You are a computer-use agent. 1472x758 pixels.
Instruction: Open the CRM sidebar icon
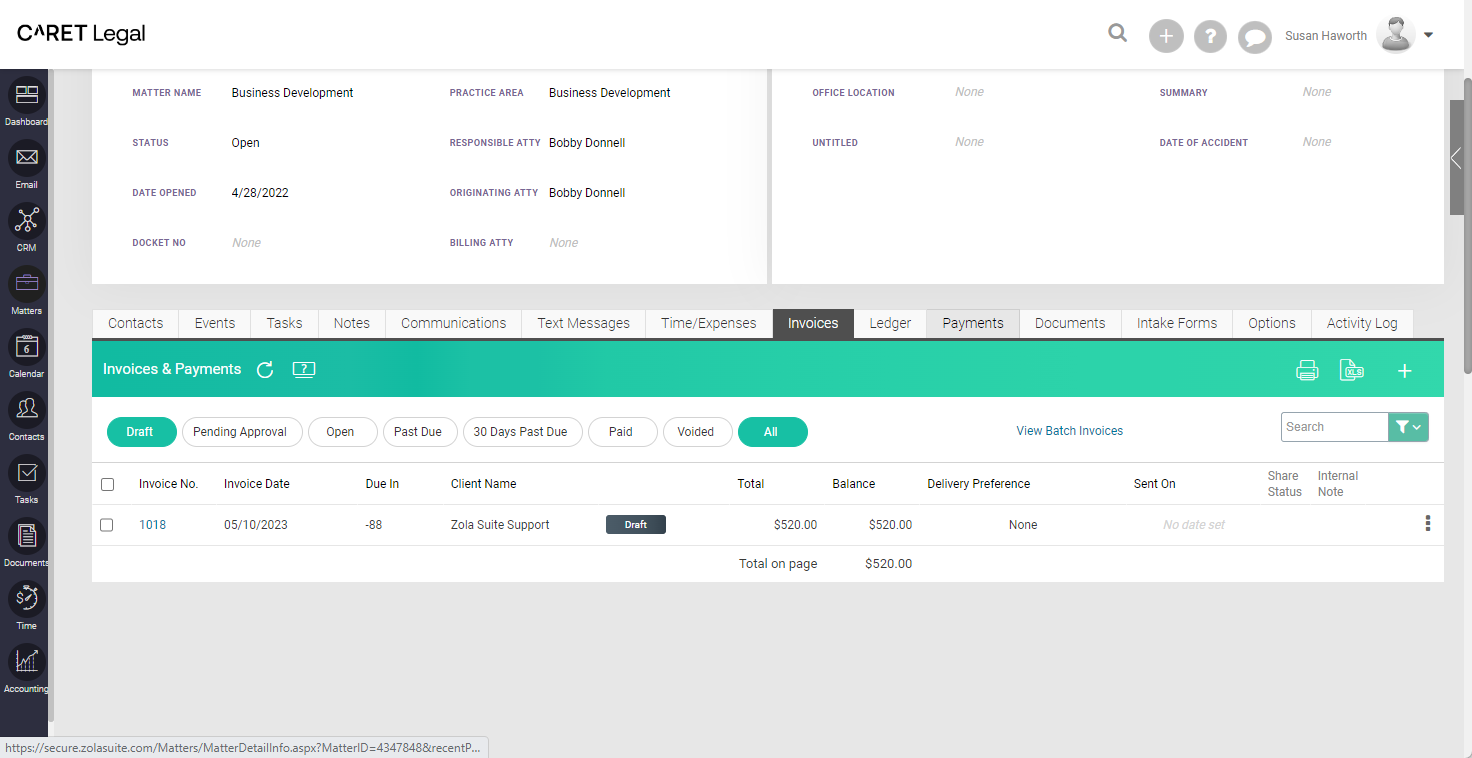tap(27, 221)
